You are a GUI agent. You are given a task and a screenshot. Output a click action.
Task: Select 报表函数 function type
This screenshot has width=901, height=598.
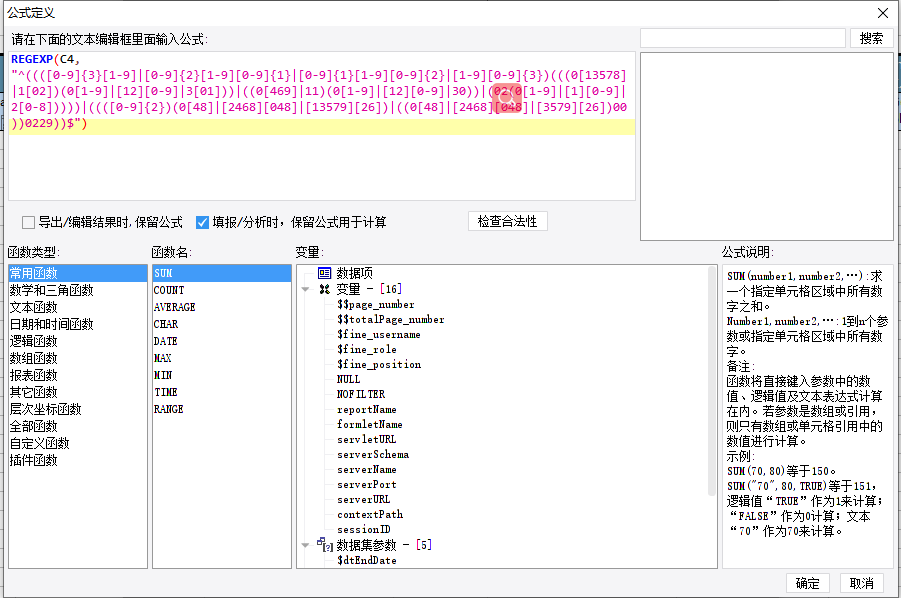[x=78, y=375]
